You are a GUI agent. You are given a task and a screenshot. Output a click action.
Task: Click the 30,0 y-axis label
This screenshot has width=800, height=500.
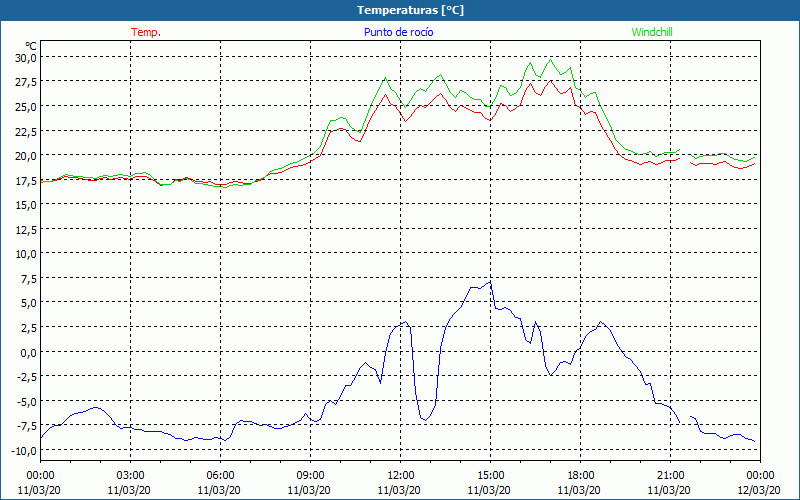point(26,57)
